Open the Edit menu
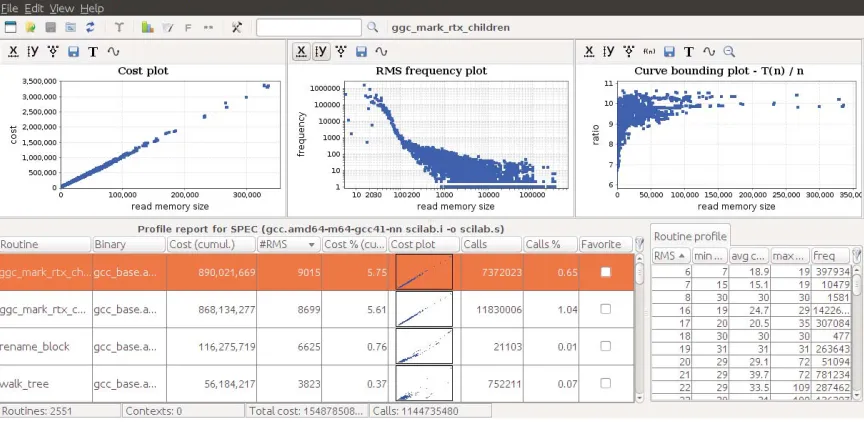The image size is (864, 422). tap(34, 8)
